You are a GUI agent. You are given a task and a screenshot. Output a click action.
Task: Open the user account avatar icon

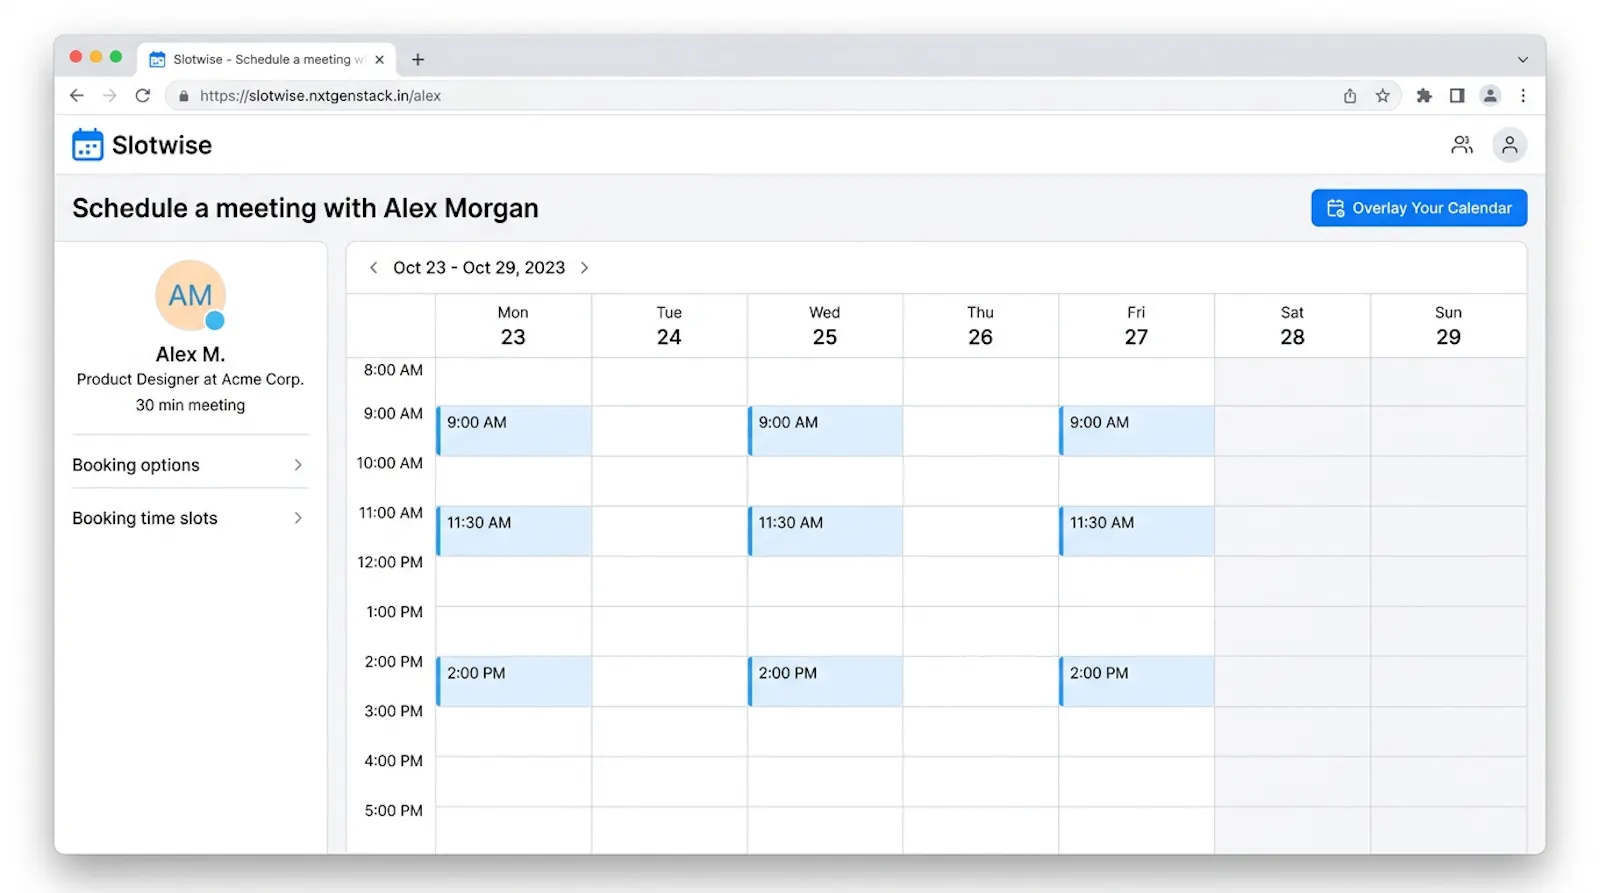1509,145
